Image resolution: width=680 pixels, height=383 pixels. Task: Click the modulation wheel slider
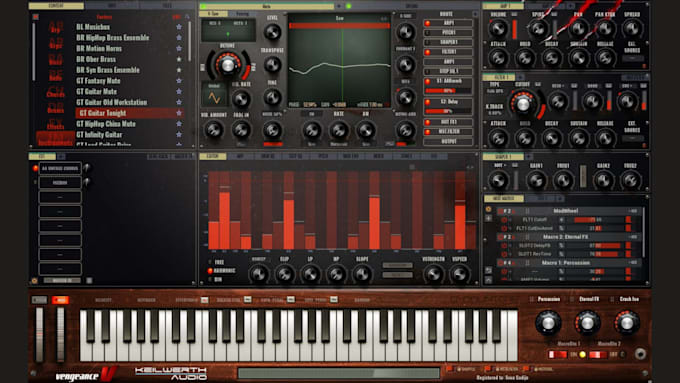(60, 335)
